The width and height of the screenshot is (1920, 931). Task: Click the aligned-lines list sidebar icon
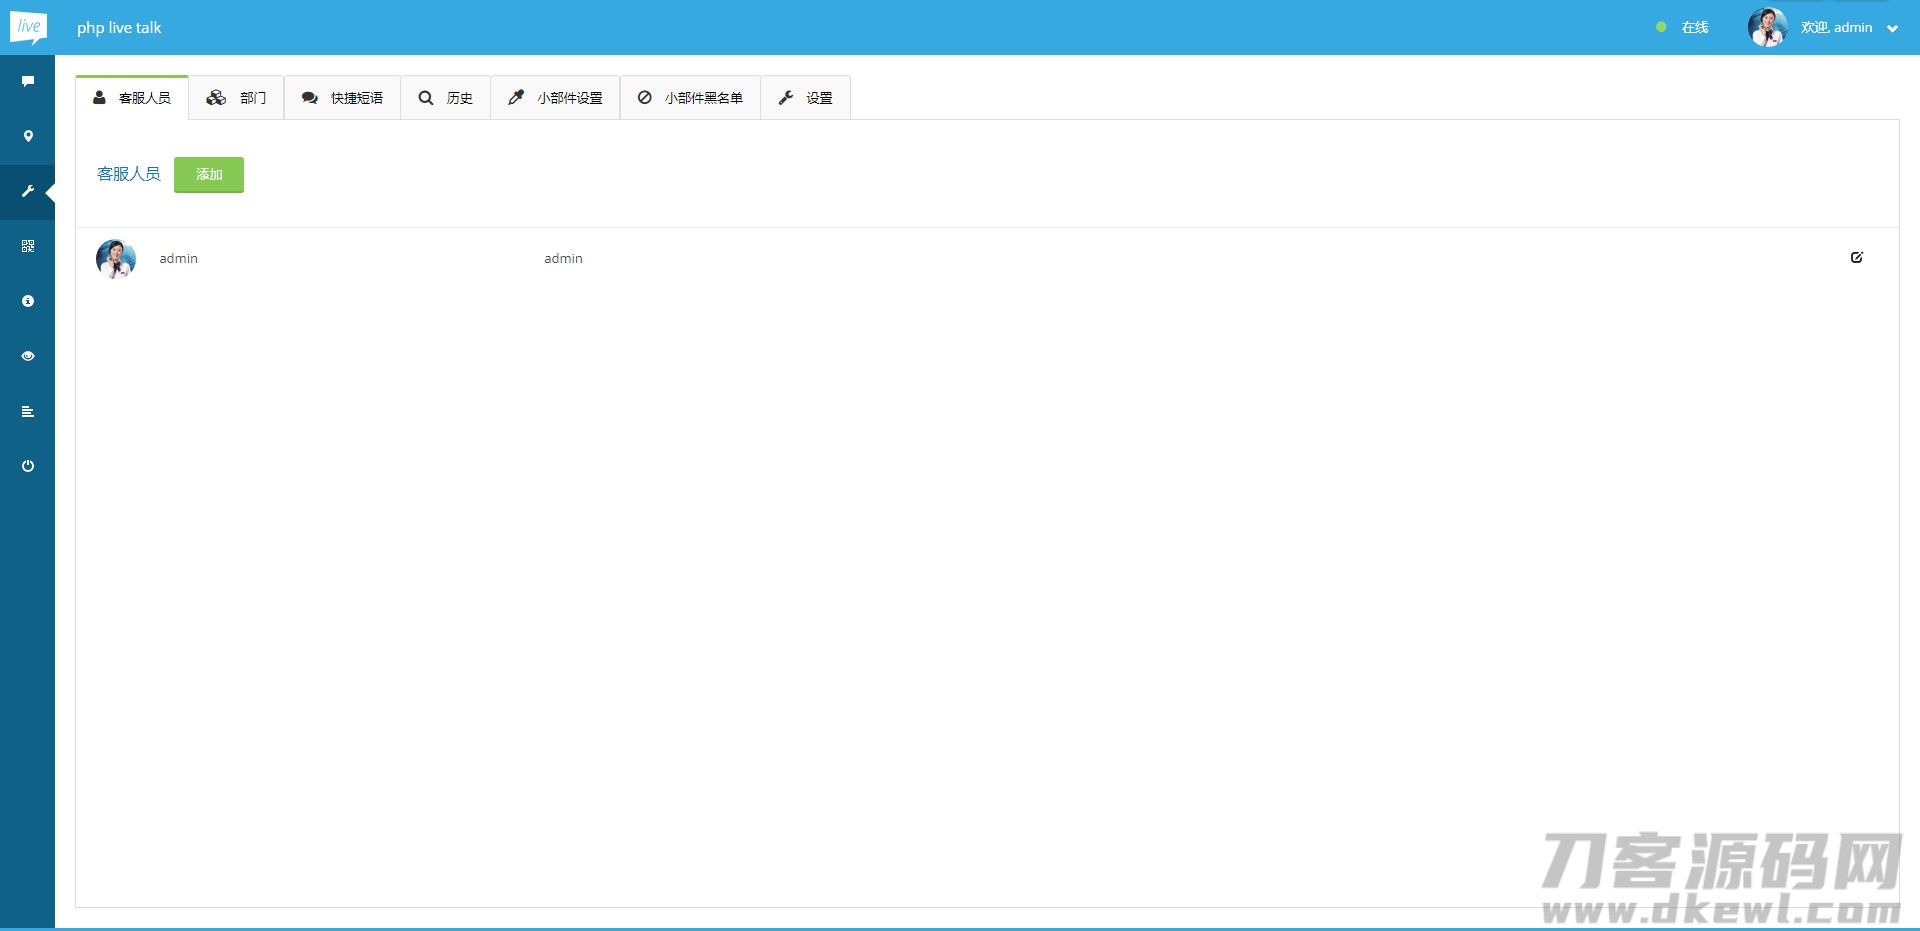click(28, 411)
